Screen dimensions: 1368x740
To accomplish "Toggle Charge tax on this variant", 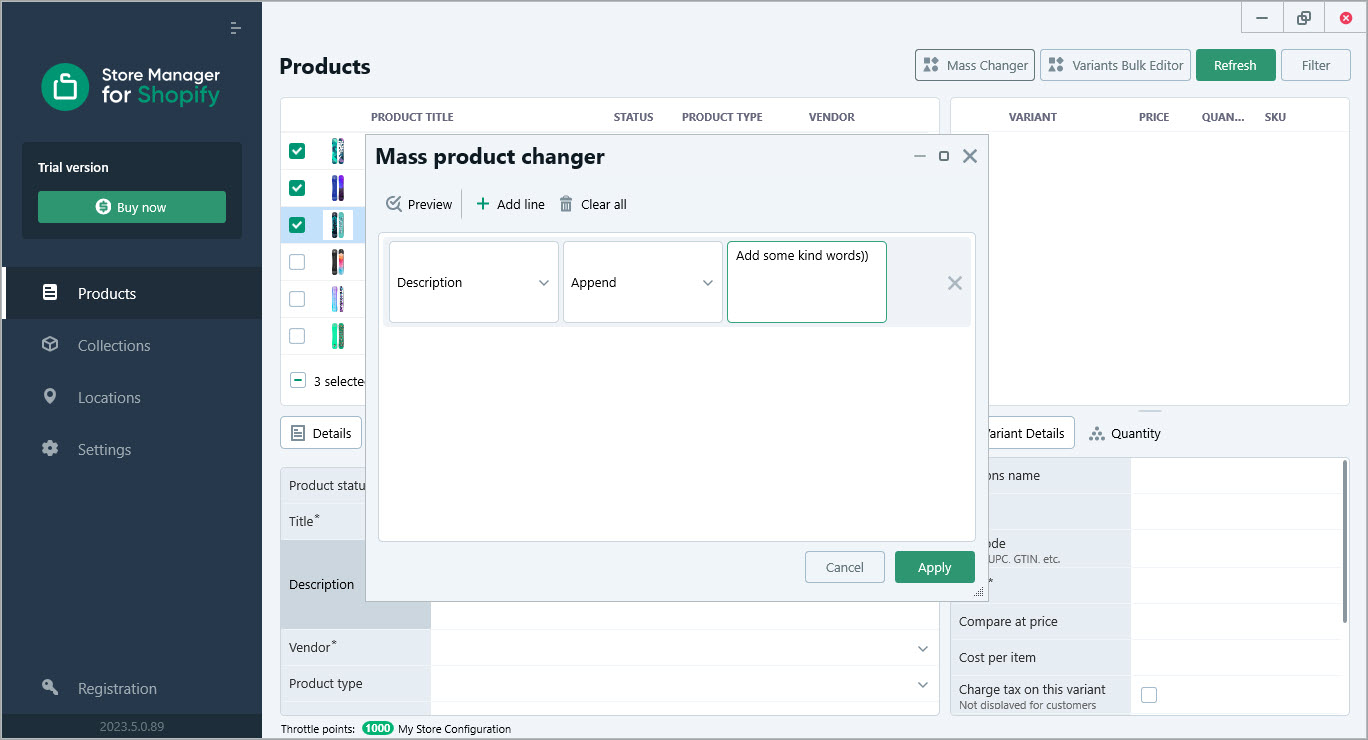I will click(1149, 695).
